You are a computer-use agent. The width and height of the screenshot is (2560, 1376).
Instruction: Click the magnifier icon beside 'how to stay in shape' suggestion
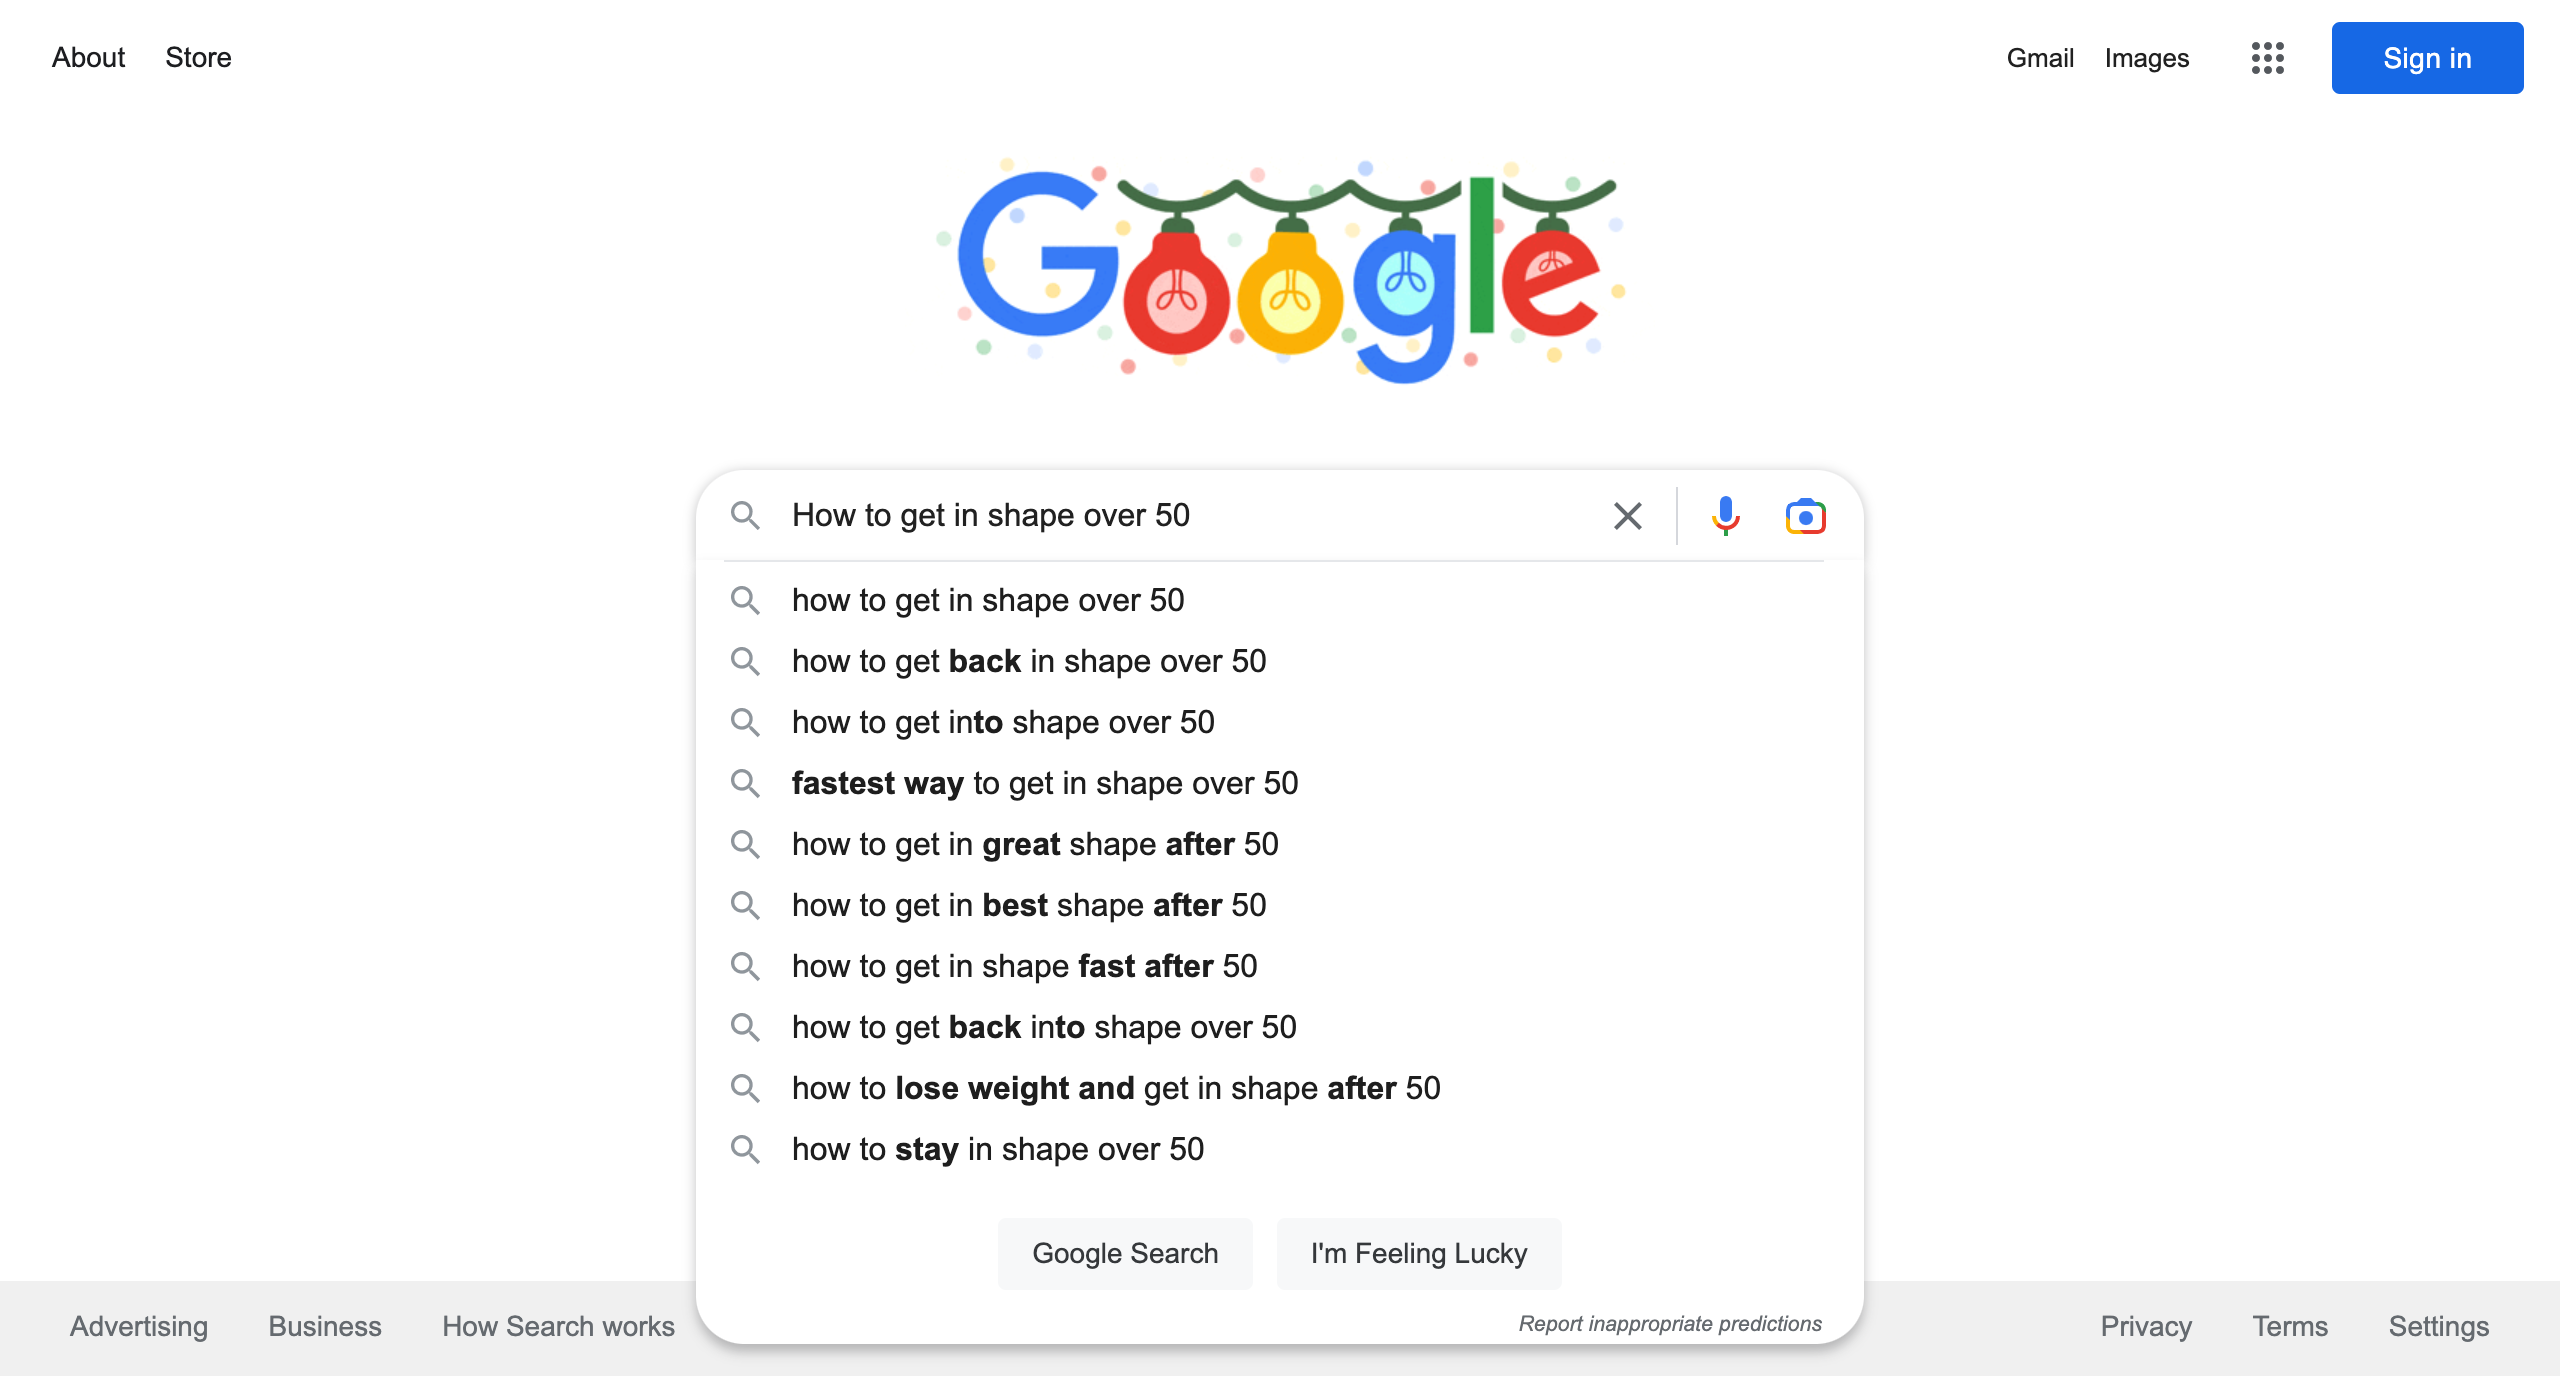(745, 1149)
